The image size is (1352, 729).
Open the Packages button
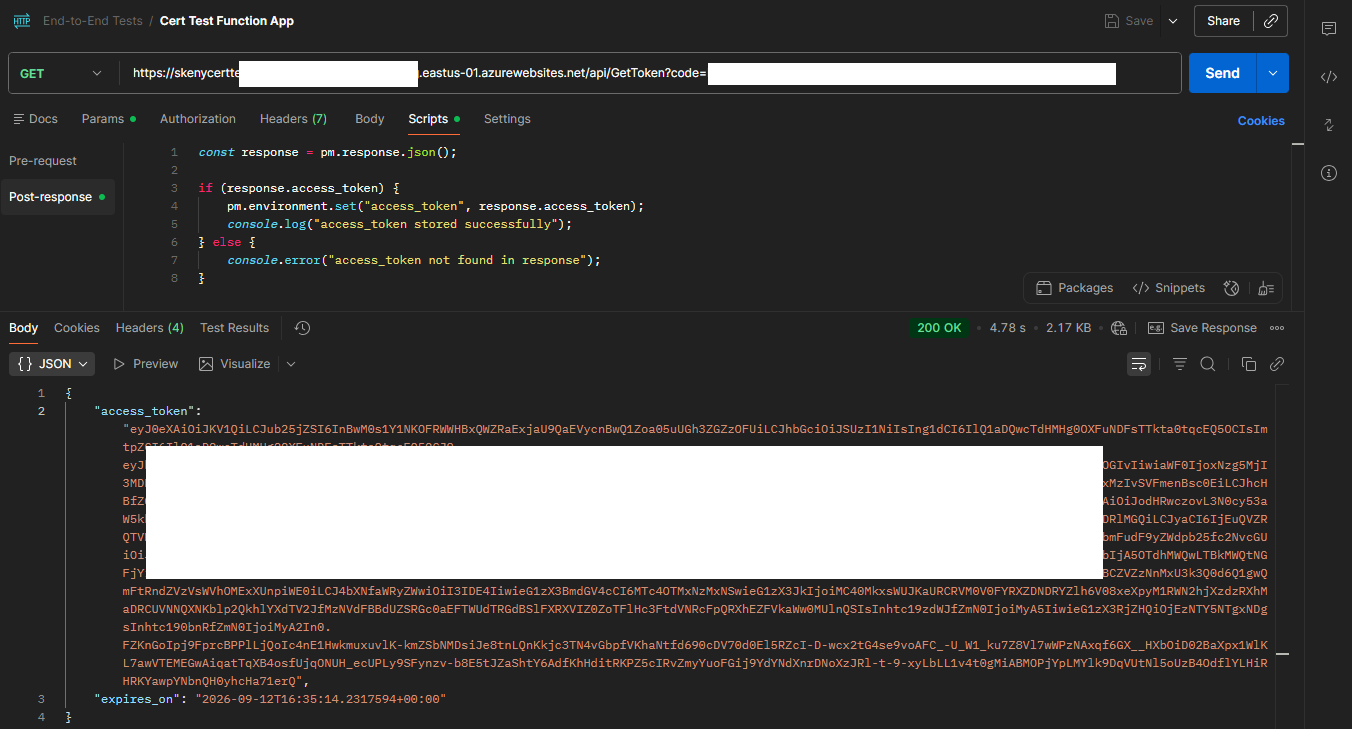[x=1074, y=288]
